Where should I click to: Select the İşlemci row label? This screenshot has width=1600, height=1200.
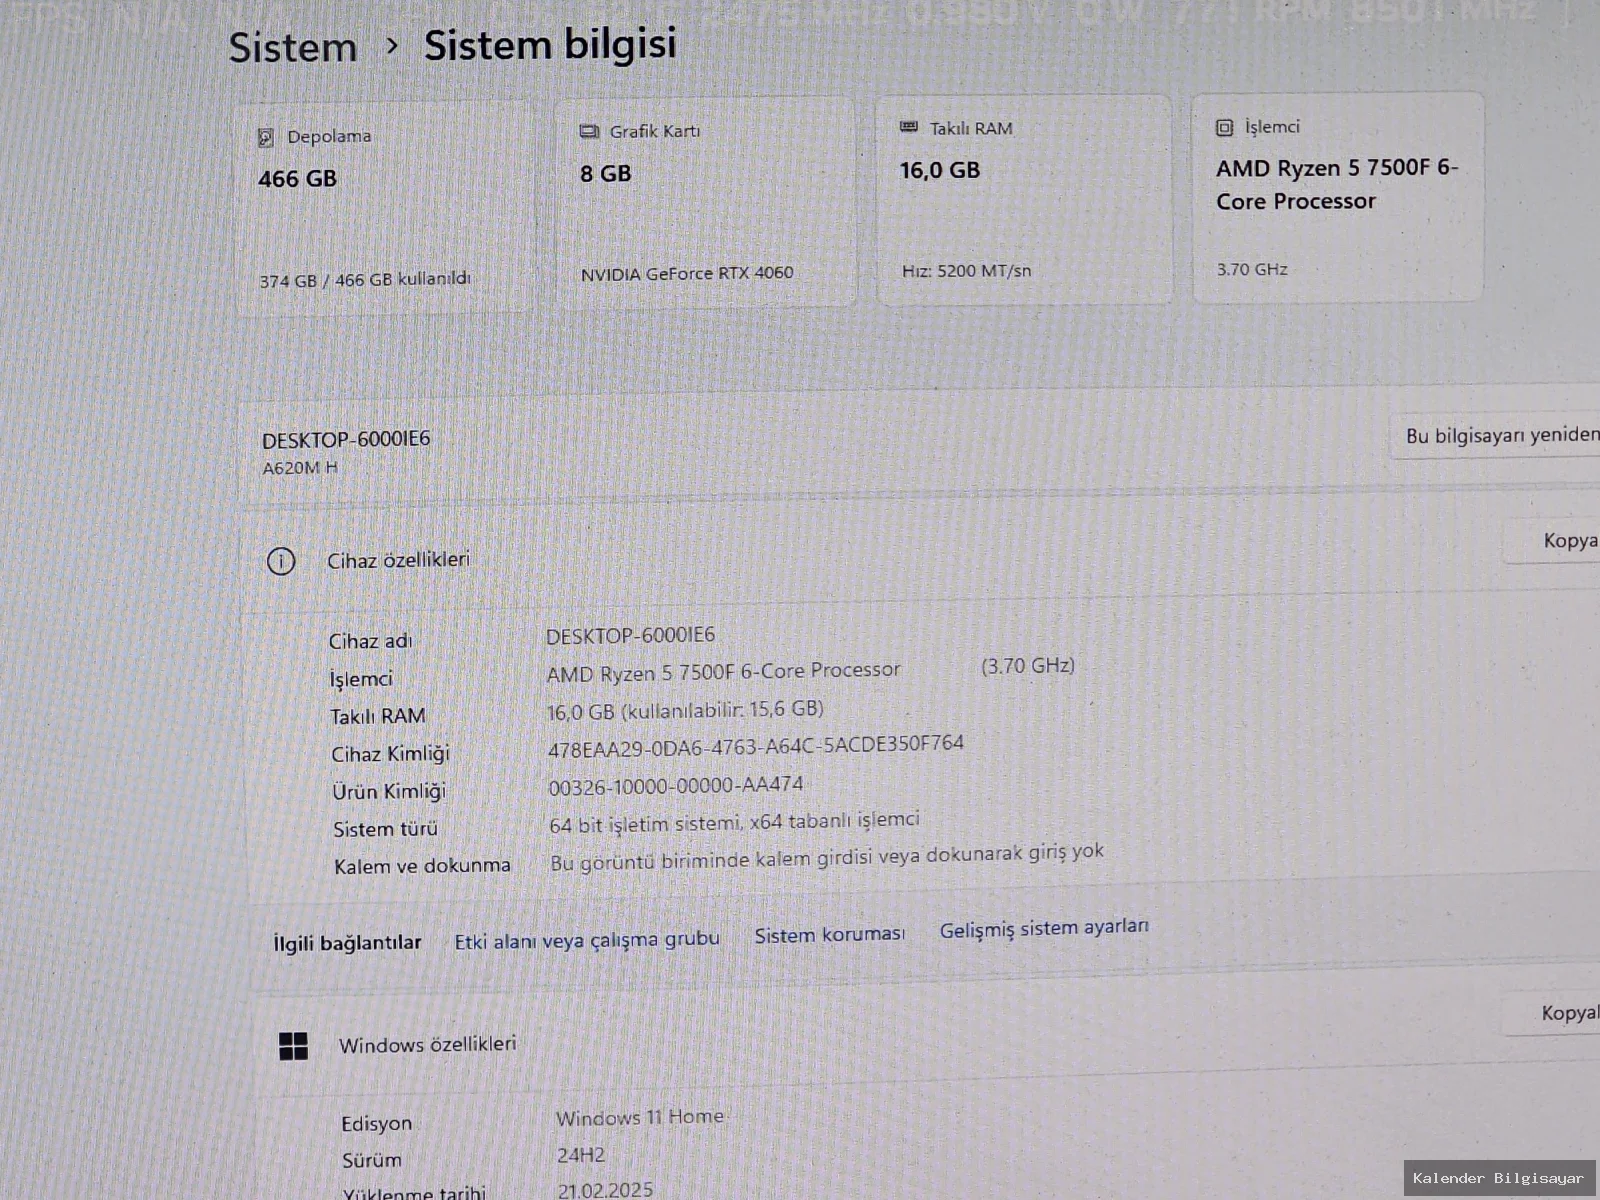pos(361,679)
